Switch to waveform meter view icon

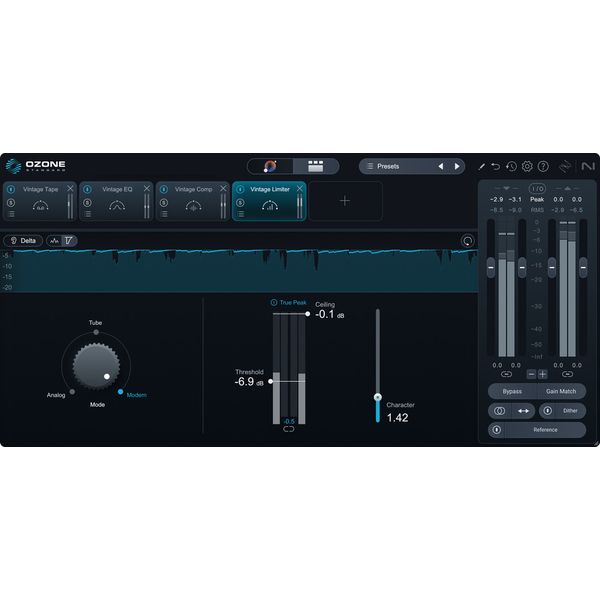pyautogui.click(x=55, y=241)
